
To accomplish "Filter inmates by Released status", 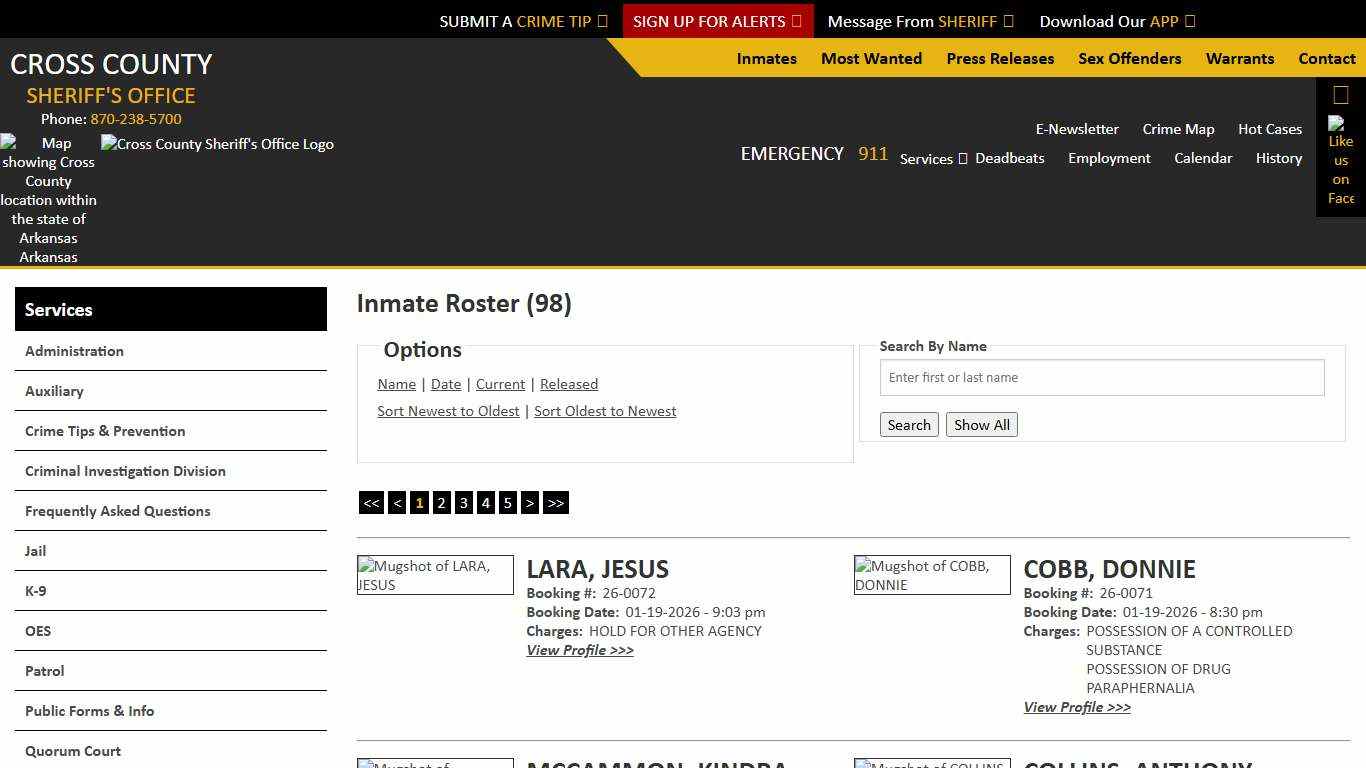I will [569, 384].
